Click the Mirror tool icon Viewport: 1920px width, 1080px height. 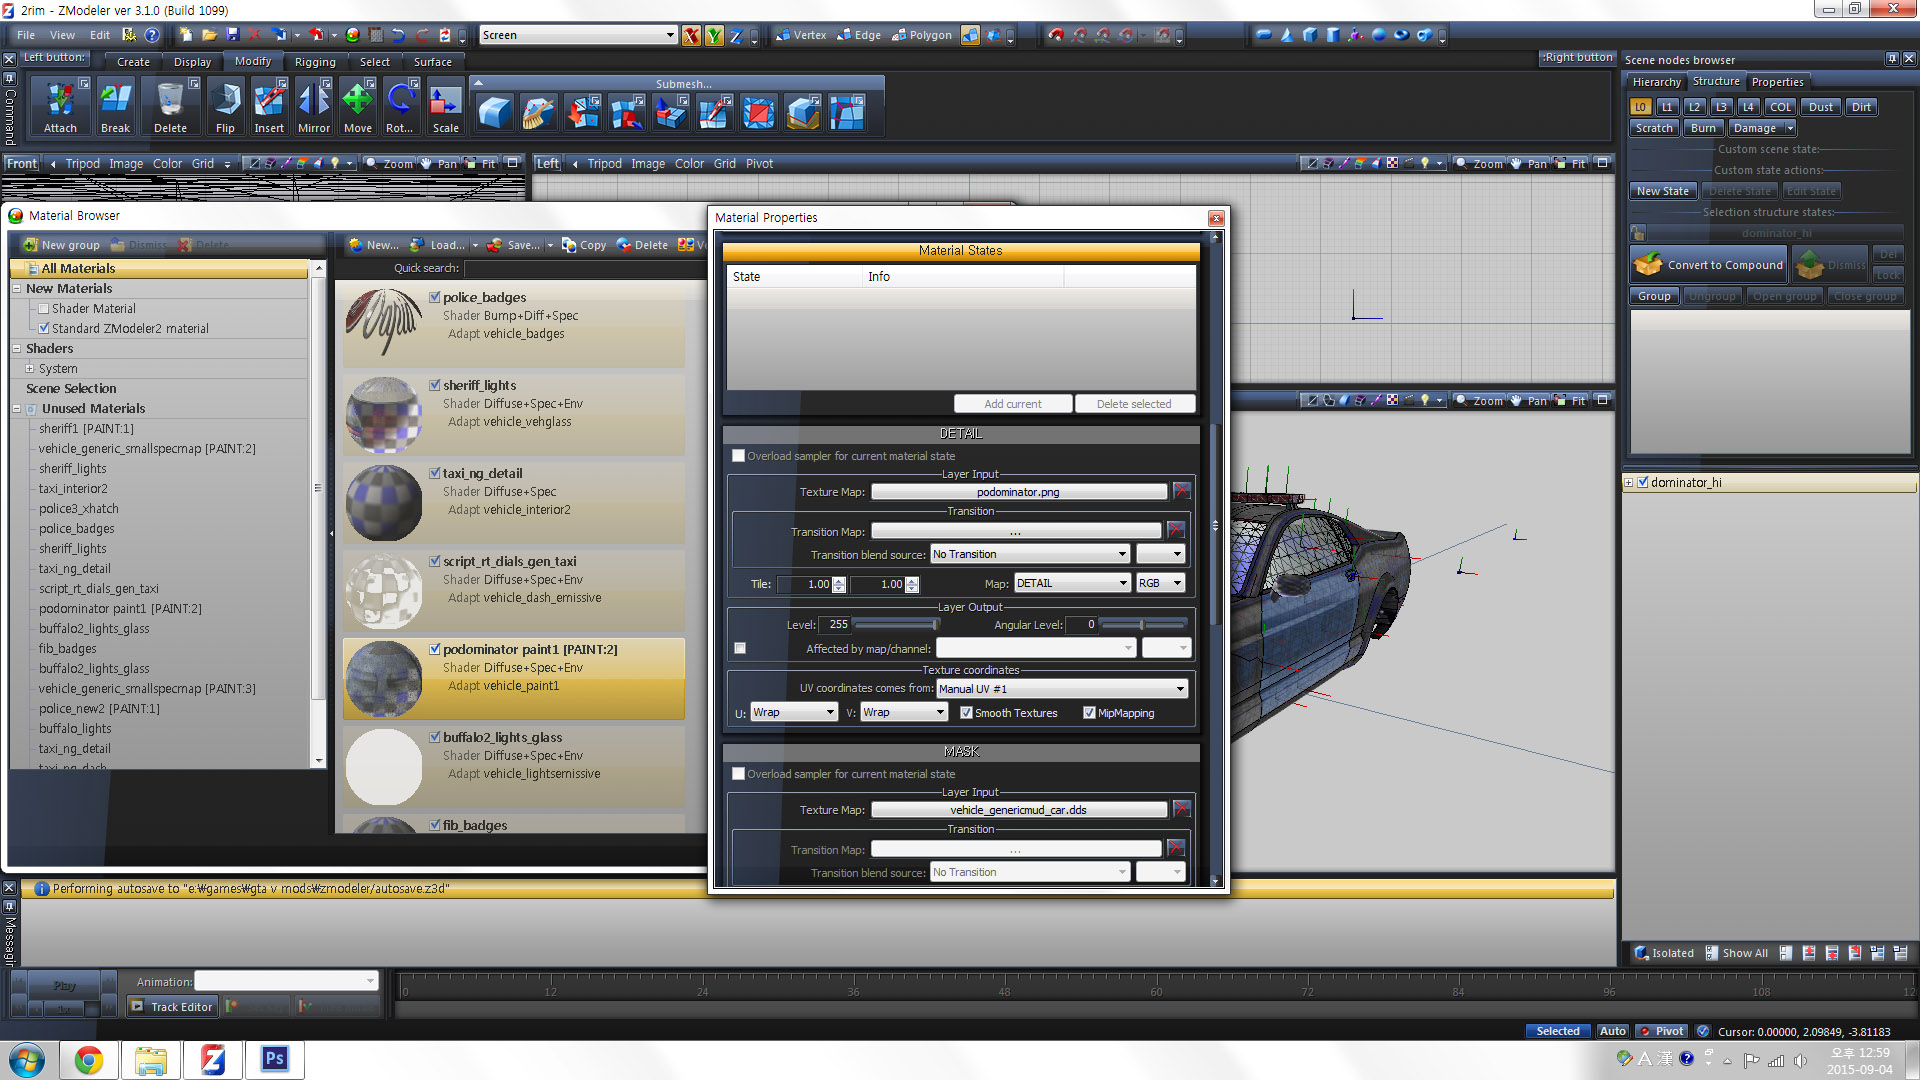coord(313,101)
